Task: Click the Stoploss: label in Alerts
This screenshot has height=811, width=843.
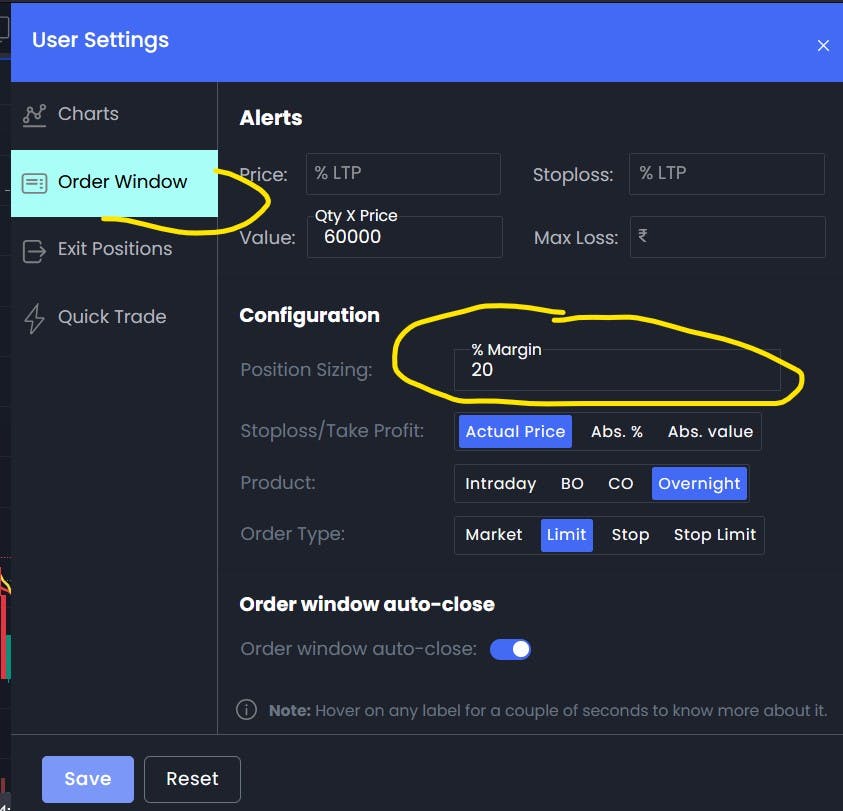Action: [573, 175]
